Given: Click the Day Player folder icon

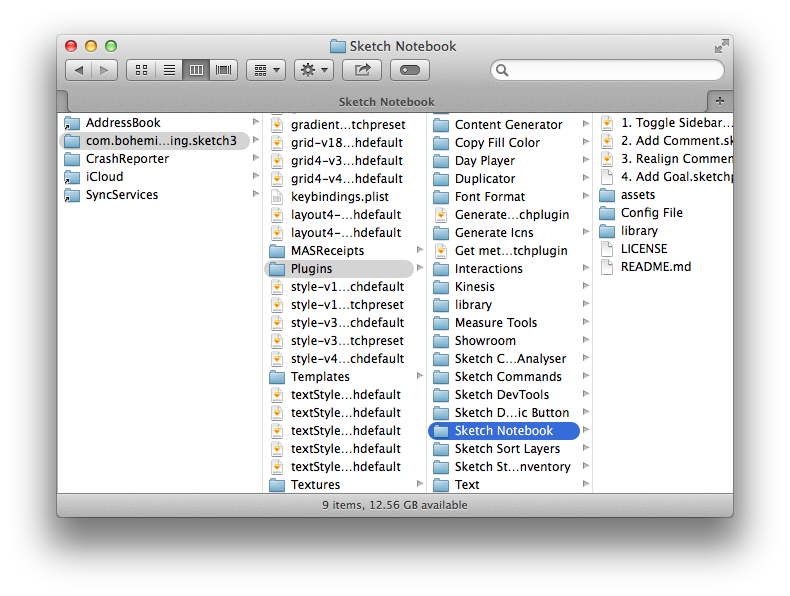Looking at the screenshot, I should pos(441,161).
